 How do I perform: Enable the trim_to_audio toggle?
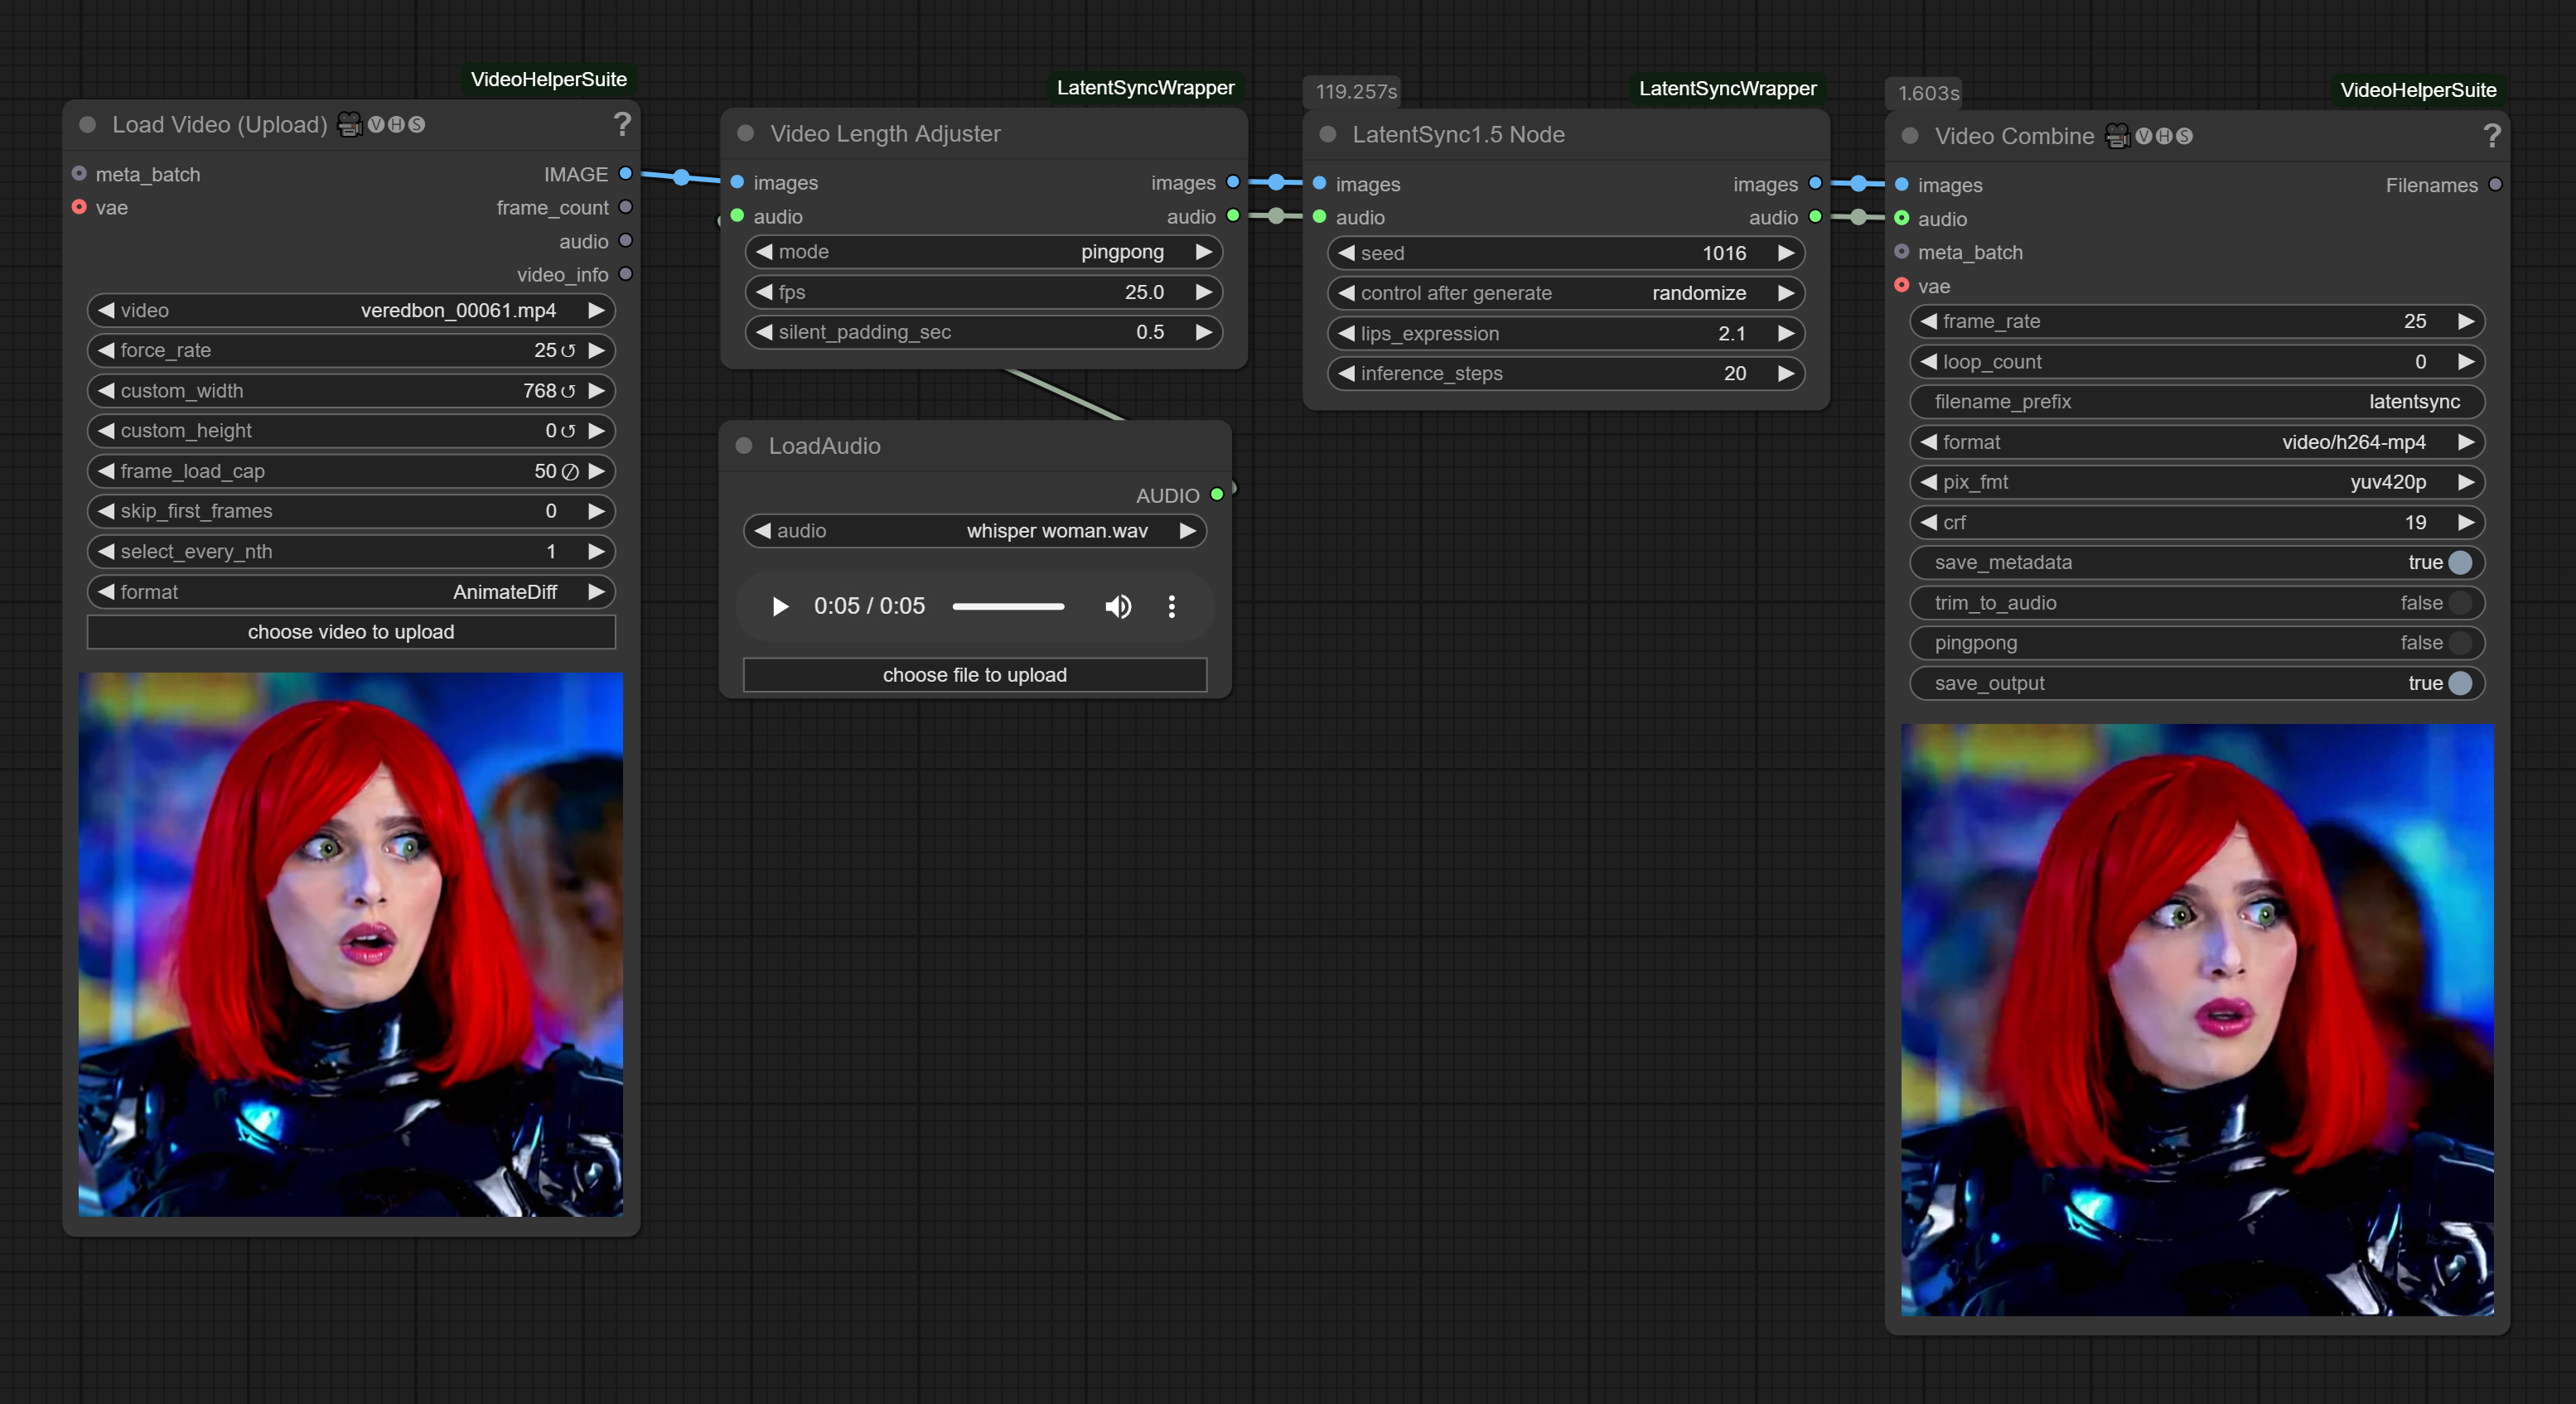click(2460, 602)
